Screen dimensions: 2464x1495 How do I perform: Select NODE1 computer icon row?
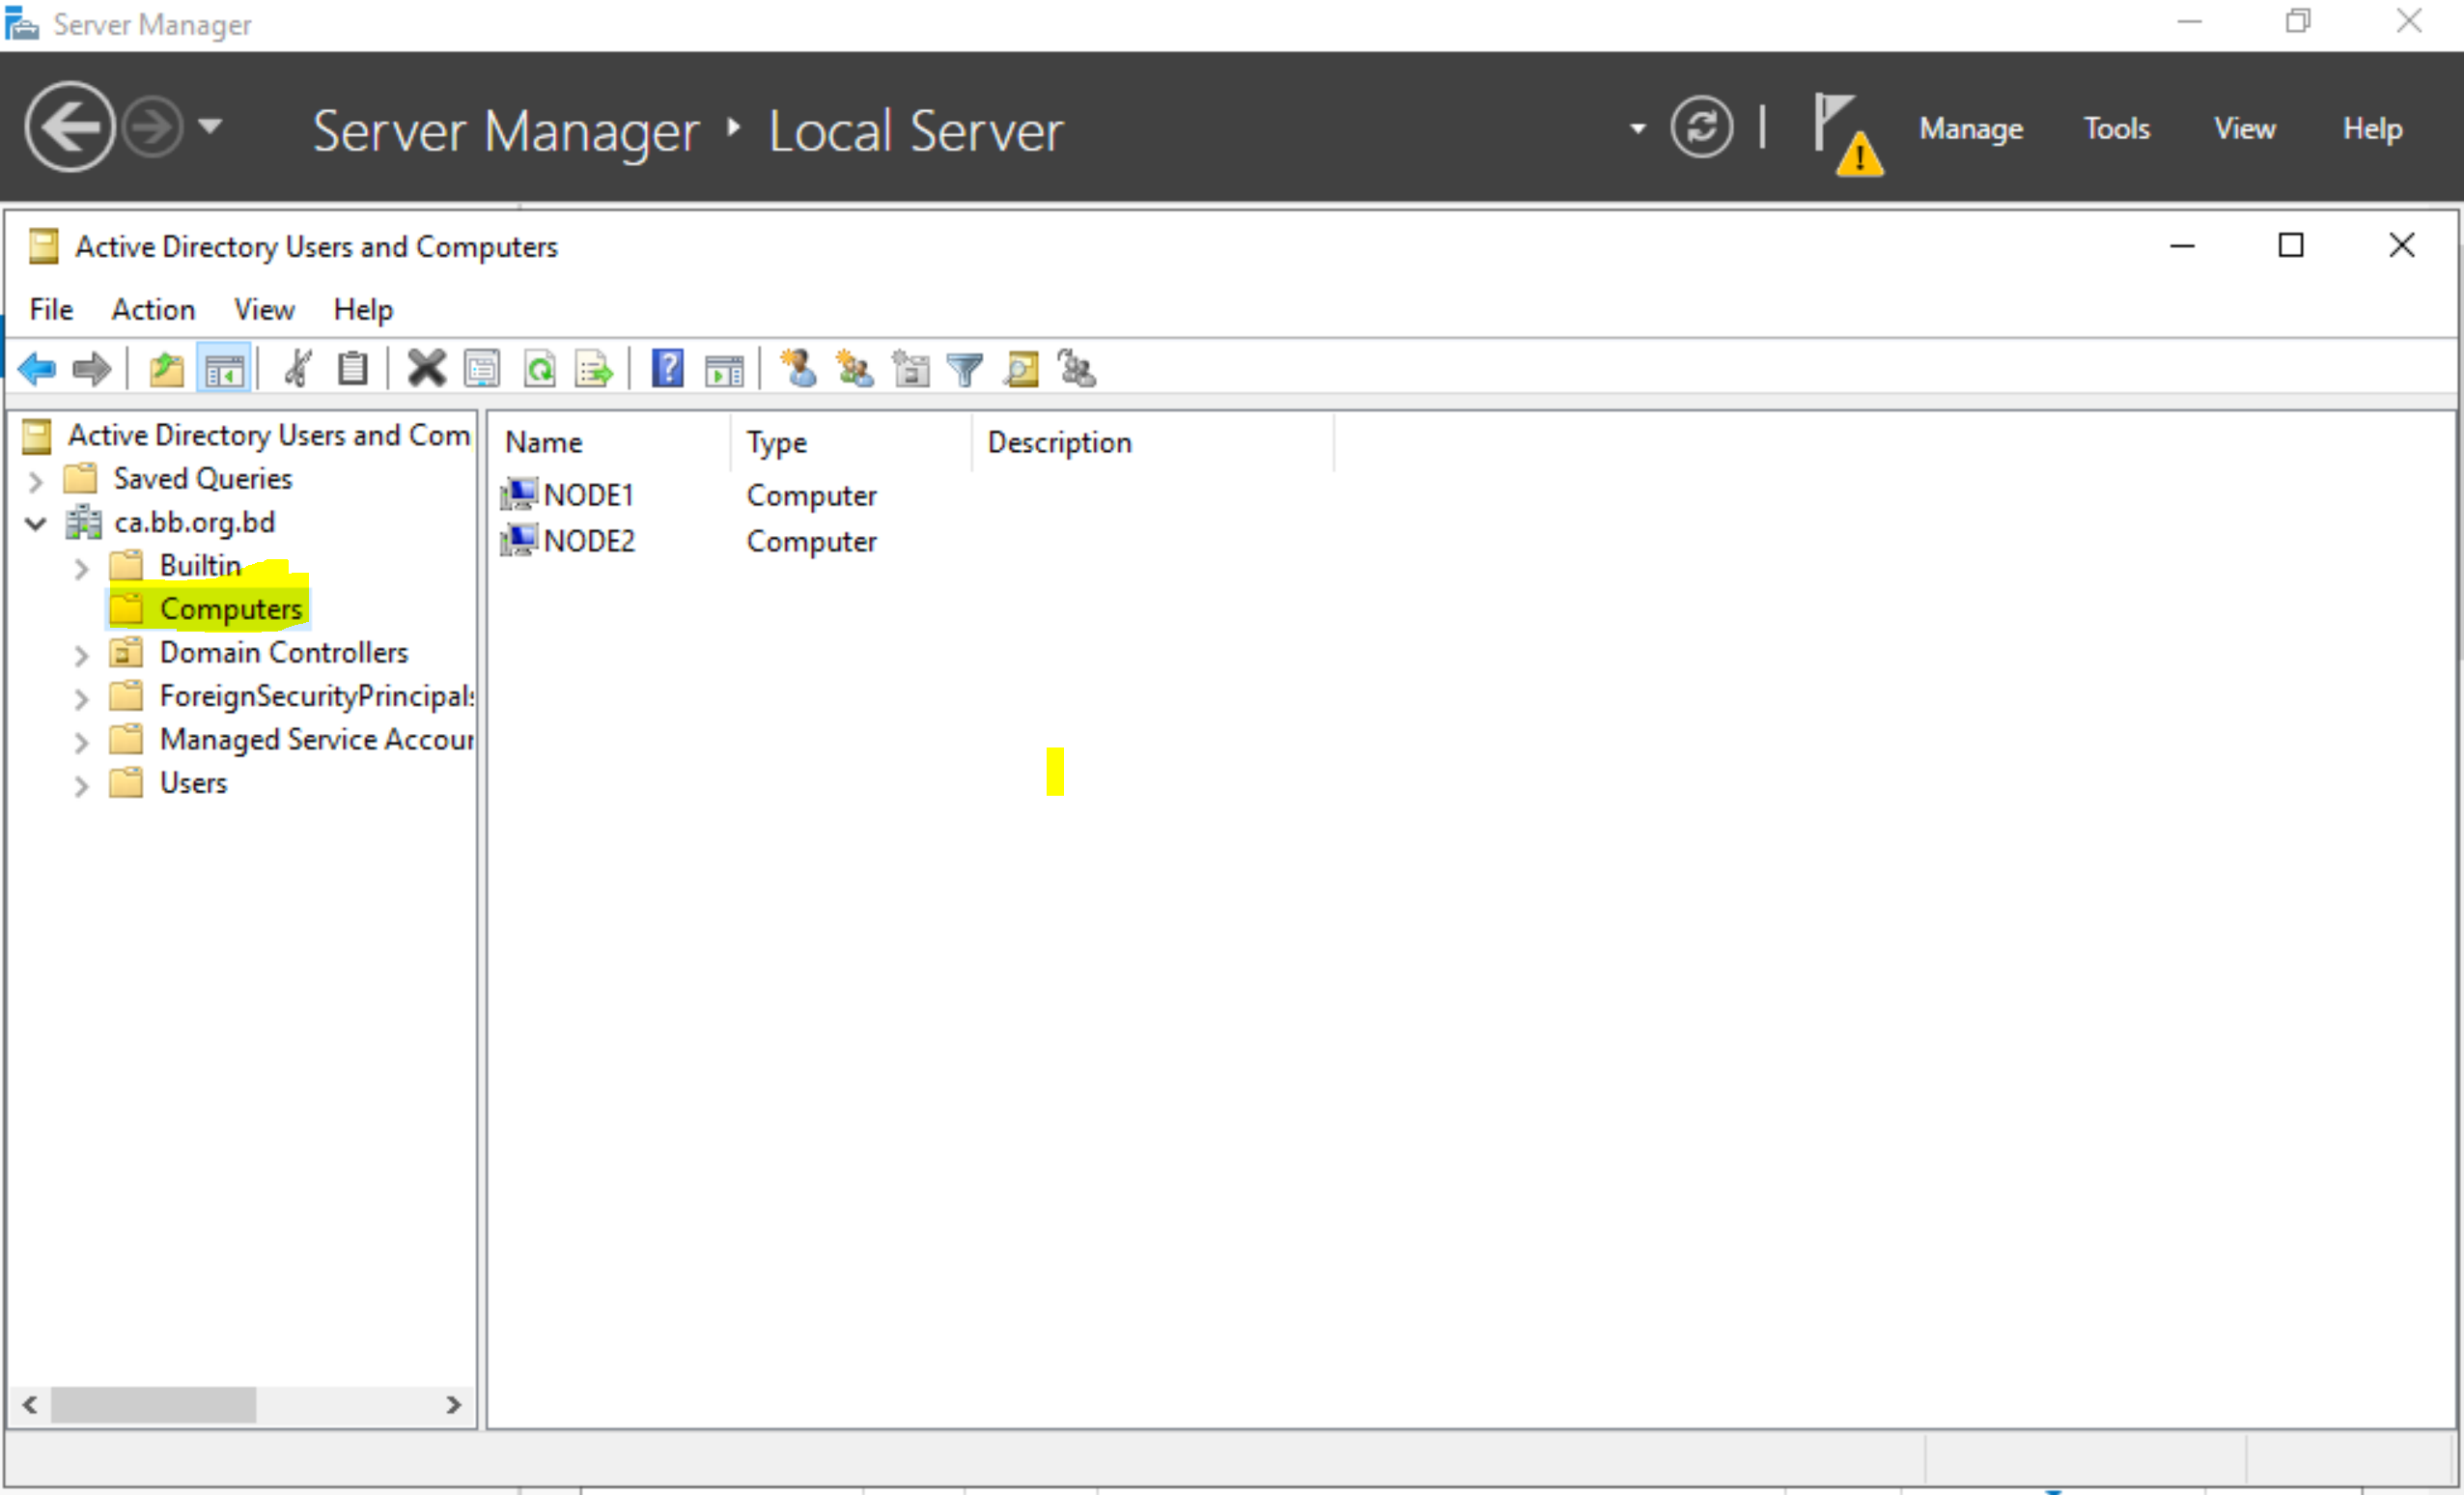click(x=568, y=494)
